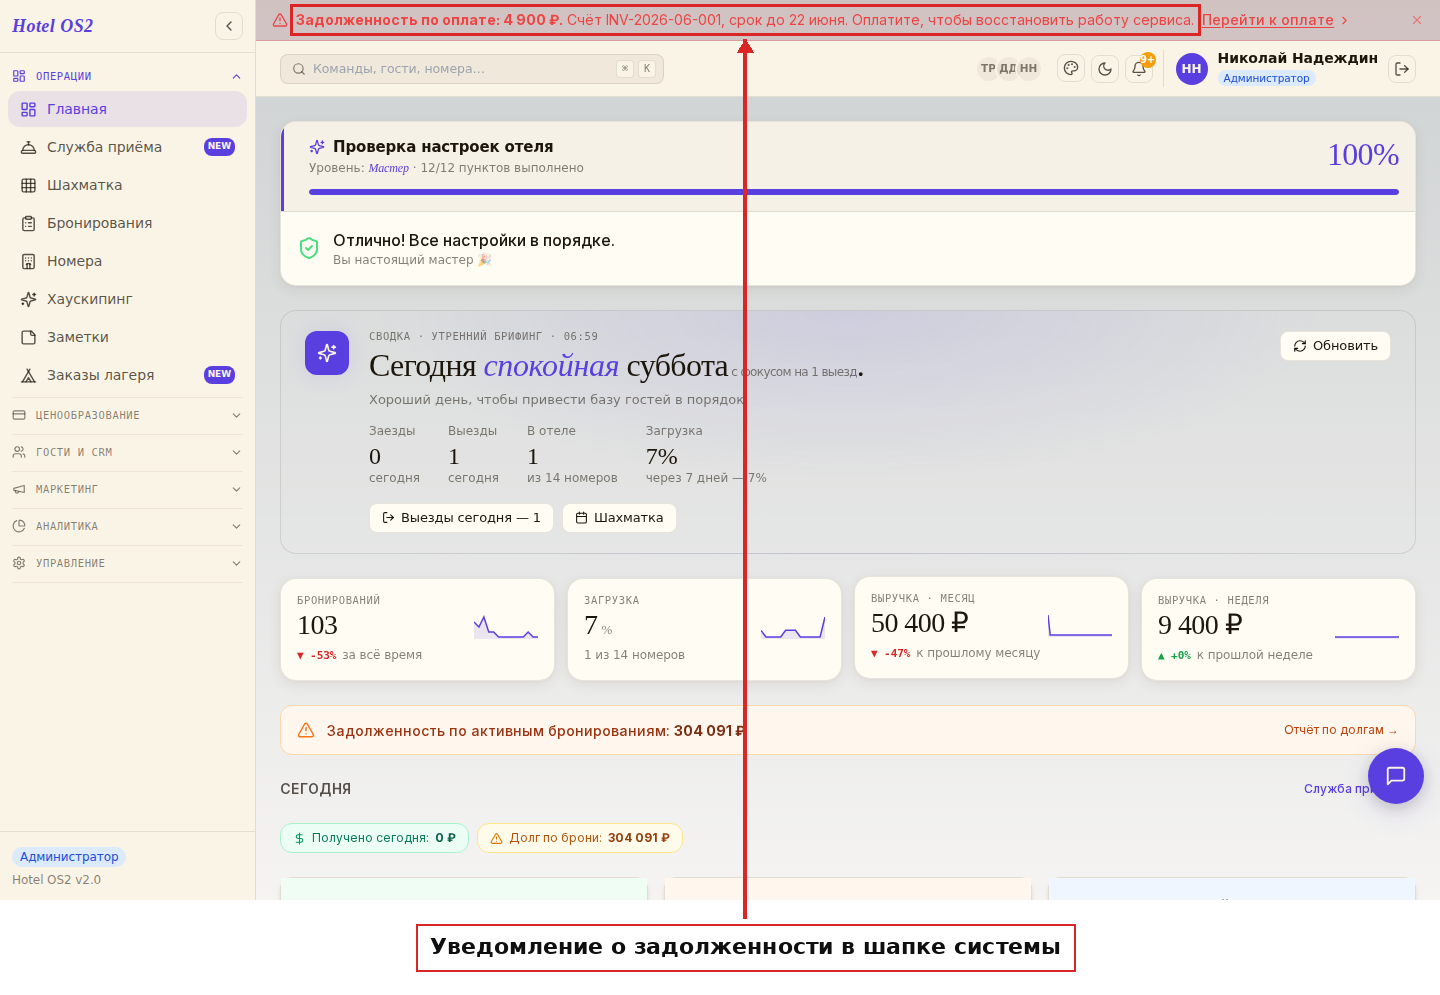Viewport: 1440px width, 995px height.
Task: Dismiss the payment debt banner
Action: (x=1417, y=20)
